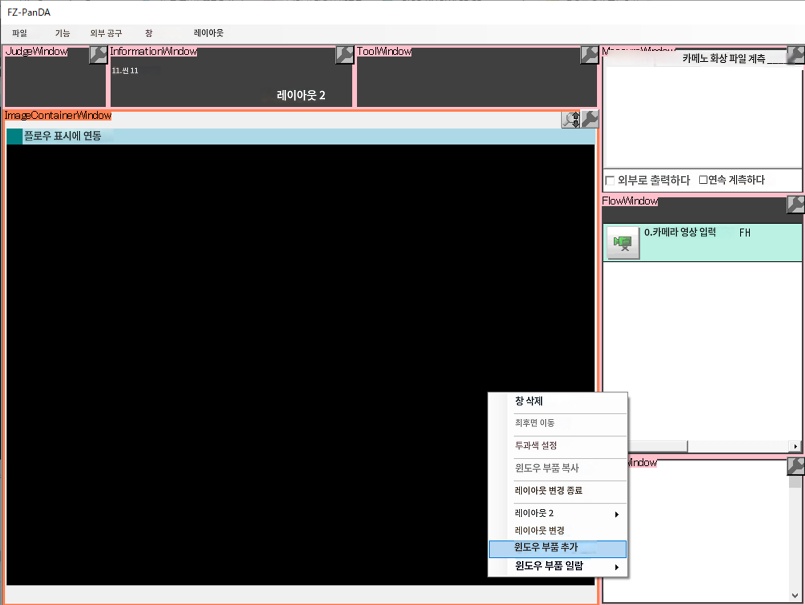Click the 11.씬 11 text in InformationWindow
Screen dimensions: 805x605
point(125,71)
